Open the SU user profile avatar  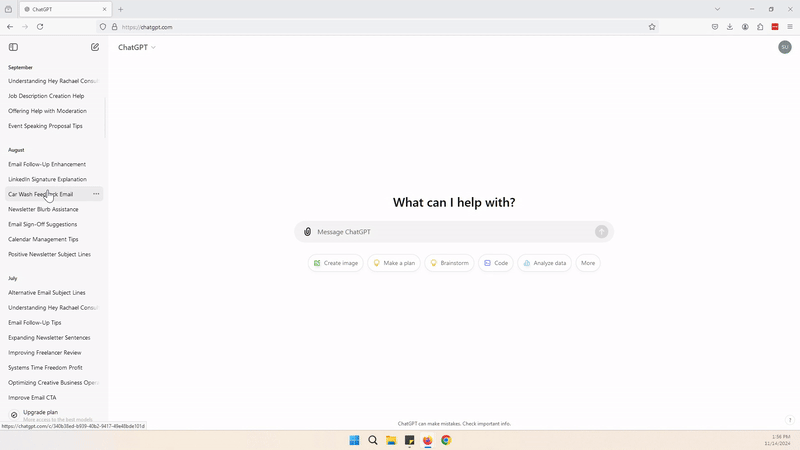785,47
